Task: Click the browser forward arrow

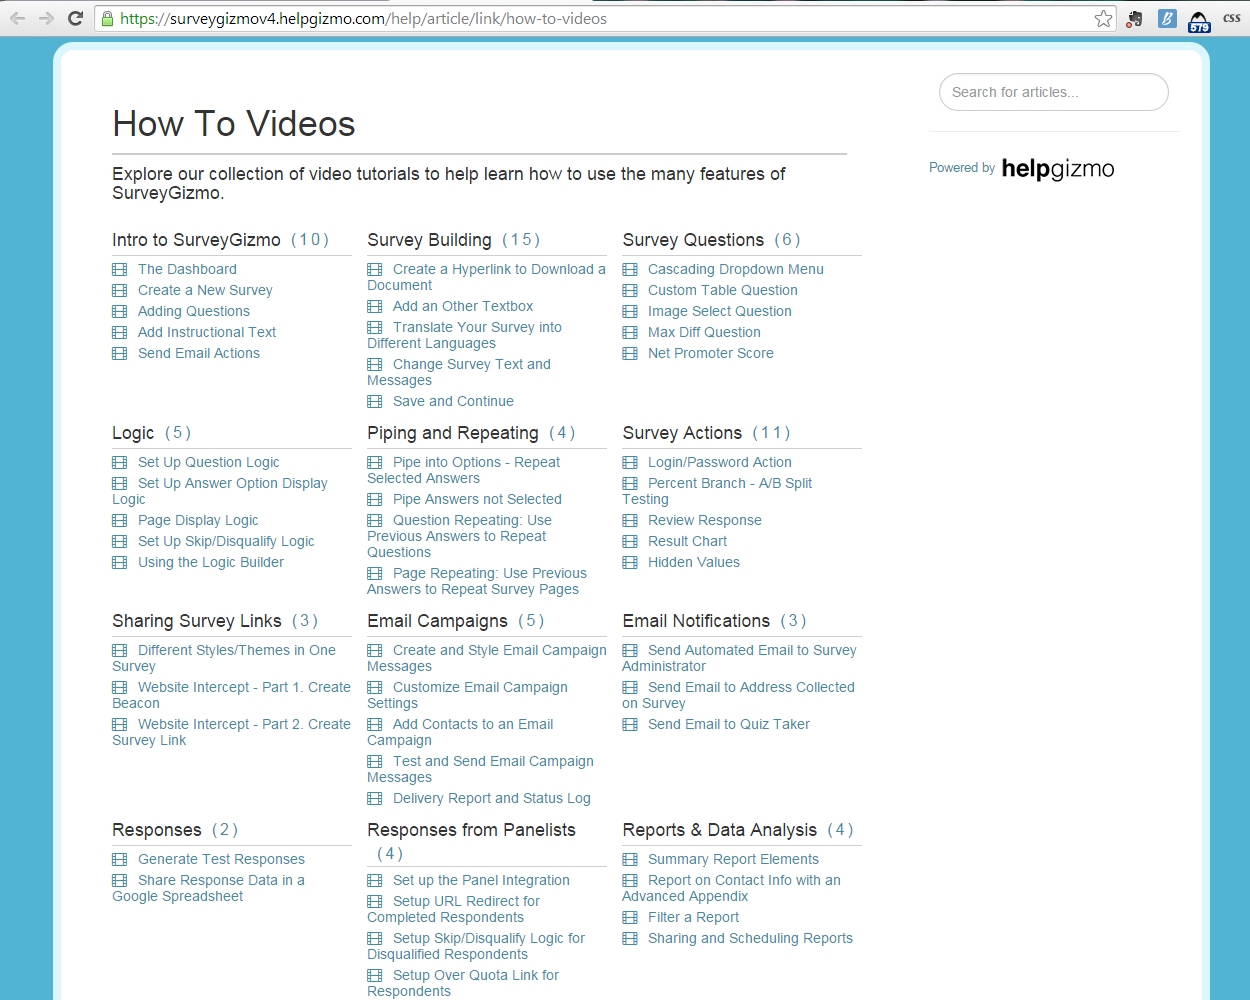Action: click(x=46, y=18)
